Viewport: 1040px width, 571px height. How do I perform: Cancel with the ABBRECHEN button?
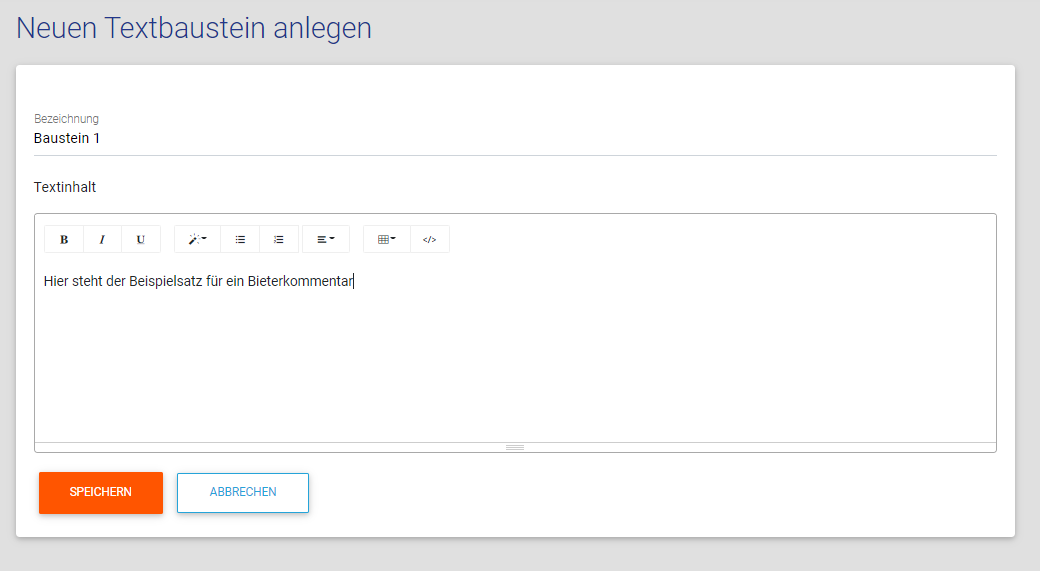coord(243,492)
